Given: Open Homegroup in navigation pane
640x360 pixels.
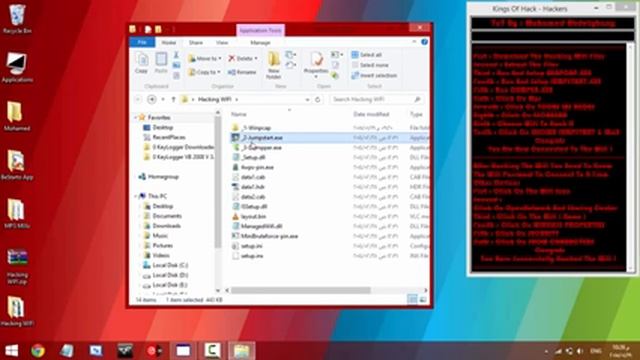Looking at the screenshot, I should click(x=159, y=177).
